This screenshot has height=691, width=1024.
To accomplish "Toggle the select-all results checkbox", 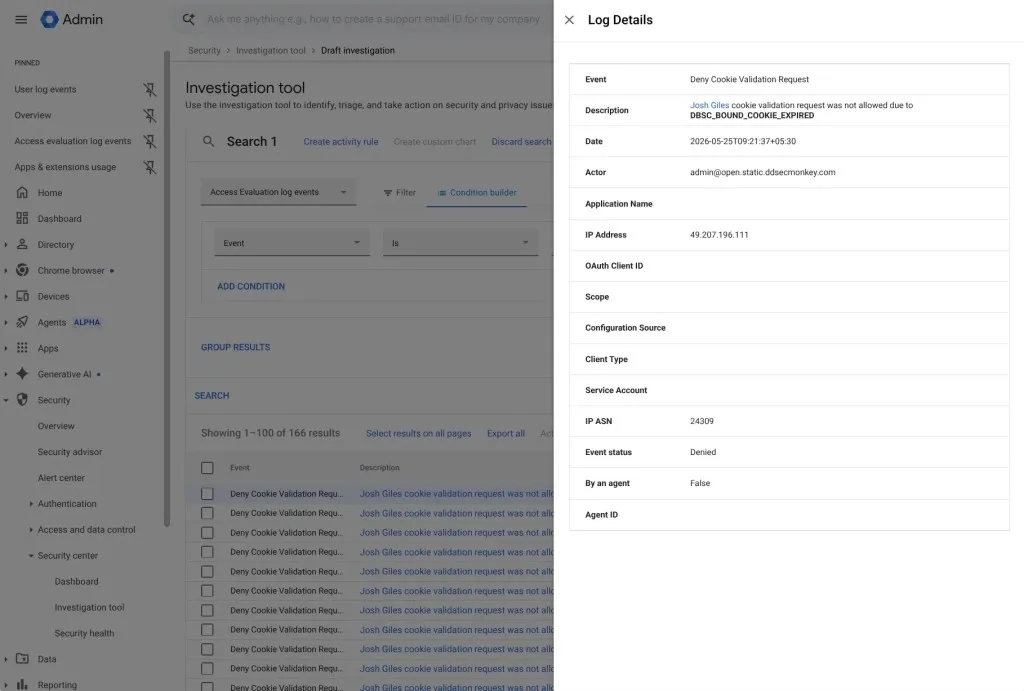I will pyautogui.click(x=207, y=468).
